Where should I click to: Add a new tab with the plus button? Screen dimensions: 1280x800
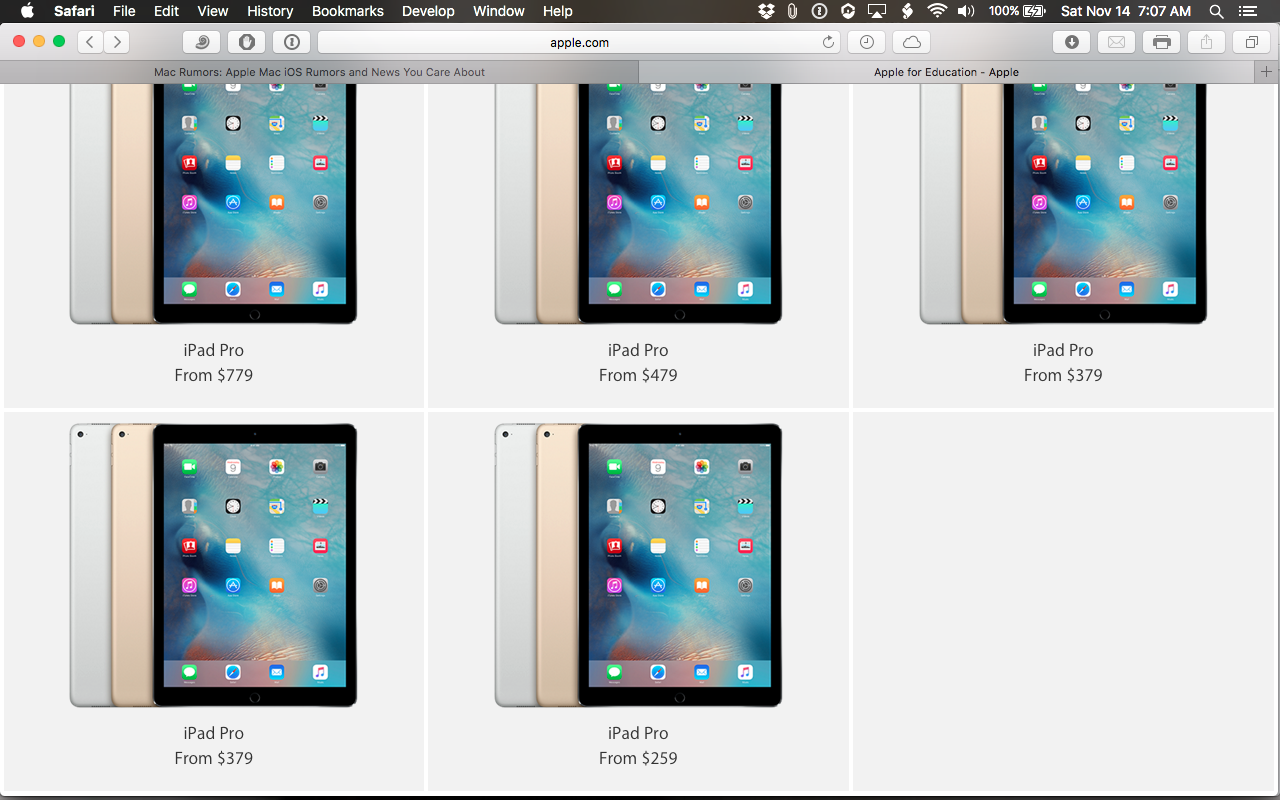[x=1266, y=72]
